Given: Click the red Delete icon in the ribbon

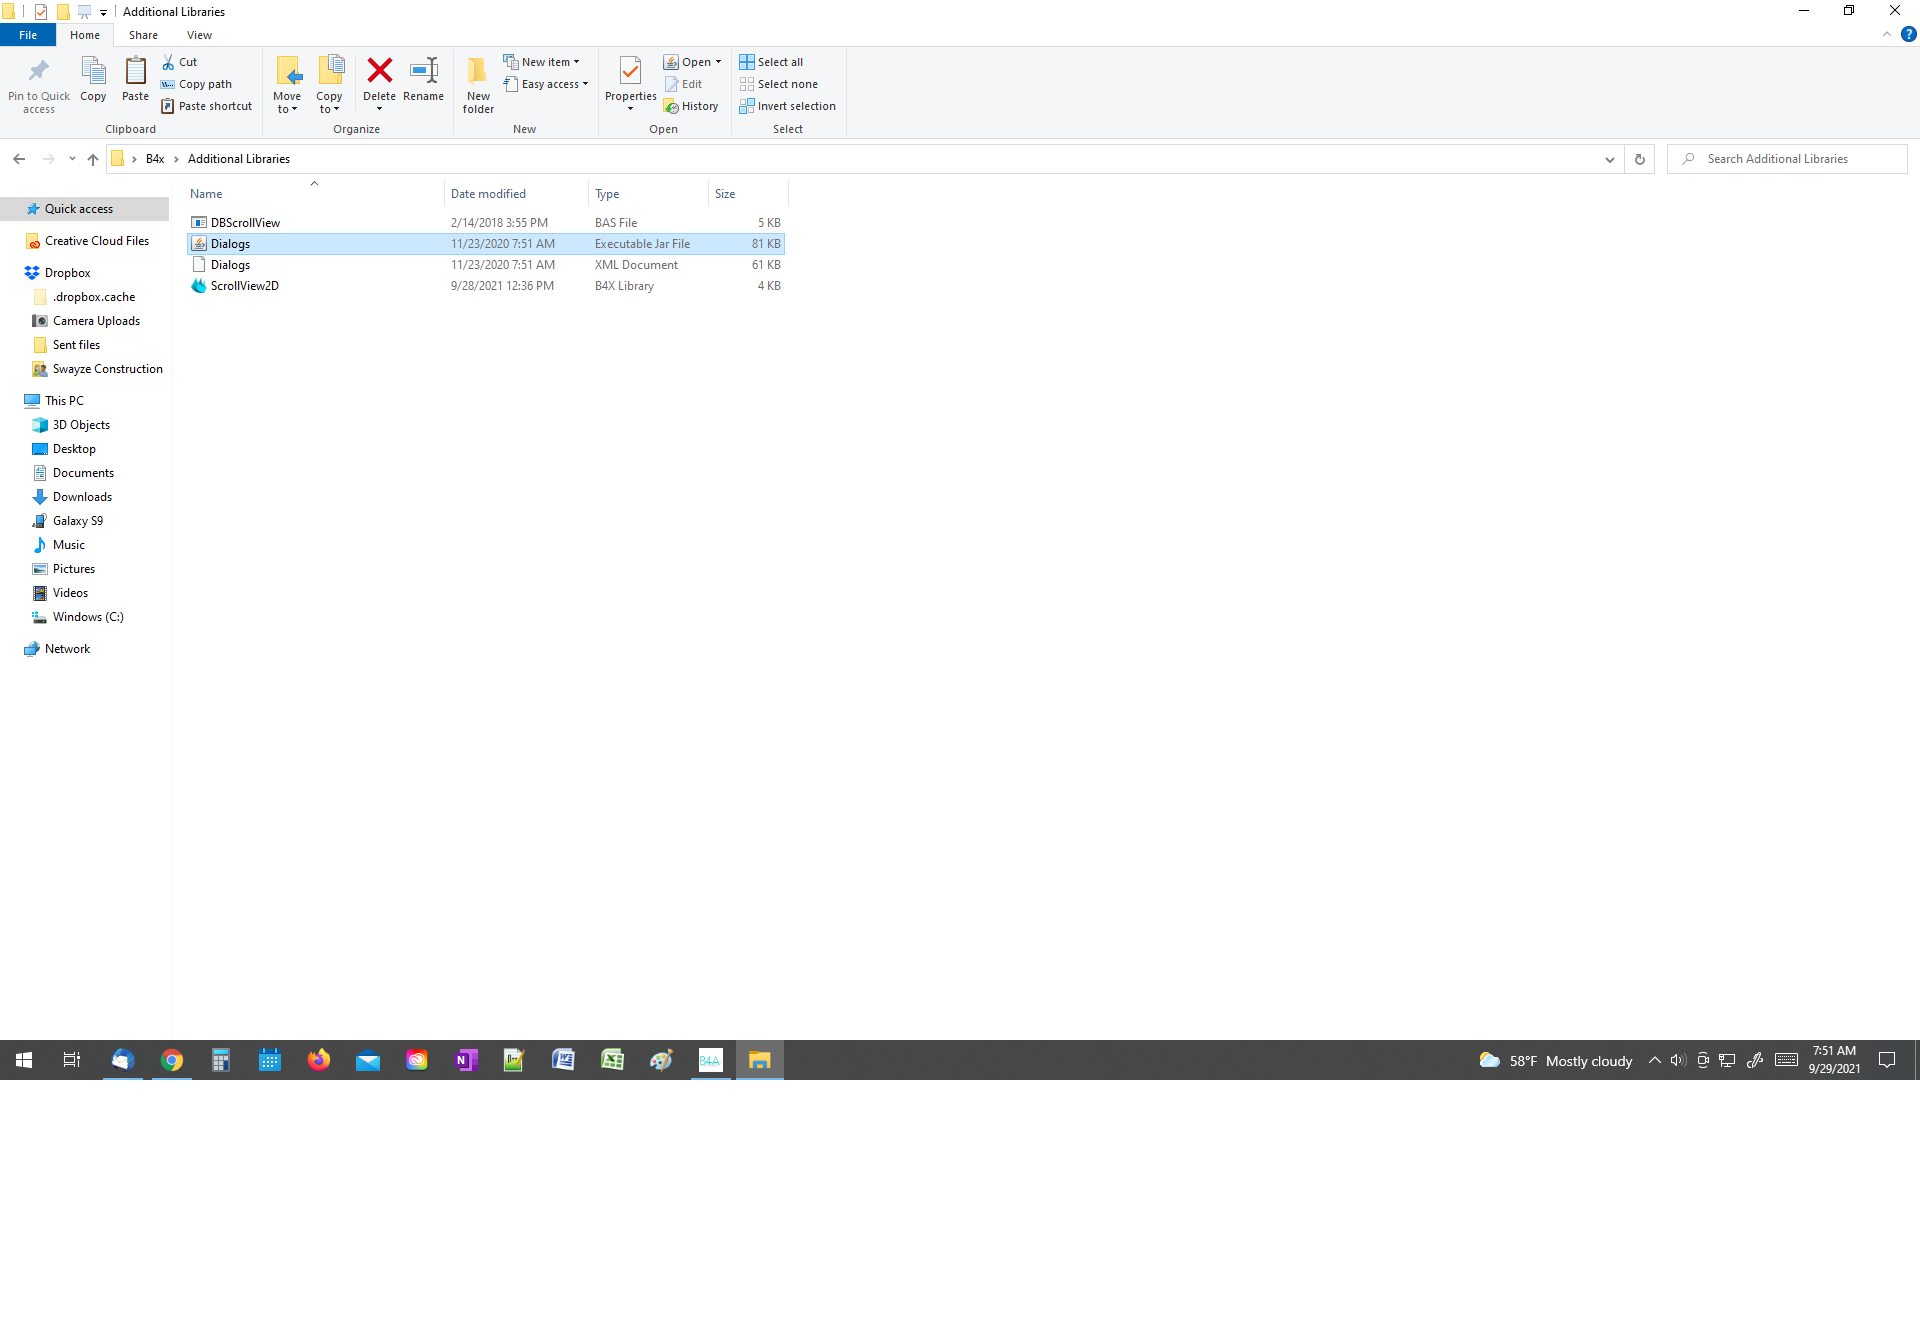Looking at the screenshot, I should coord(379,71).
